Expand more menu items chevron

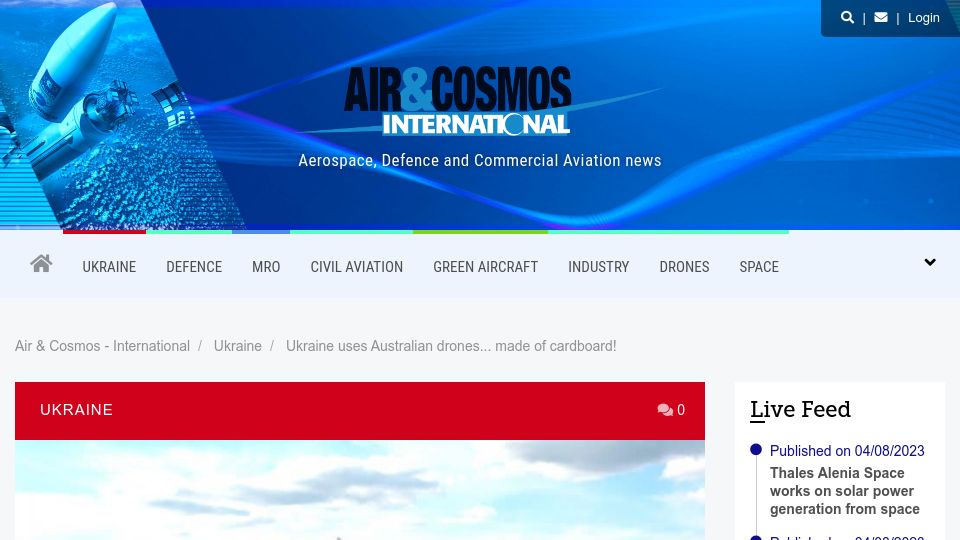[x=929, y=262]
